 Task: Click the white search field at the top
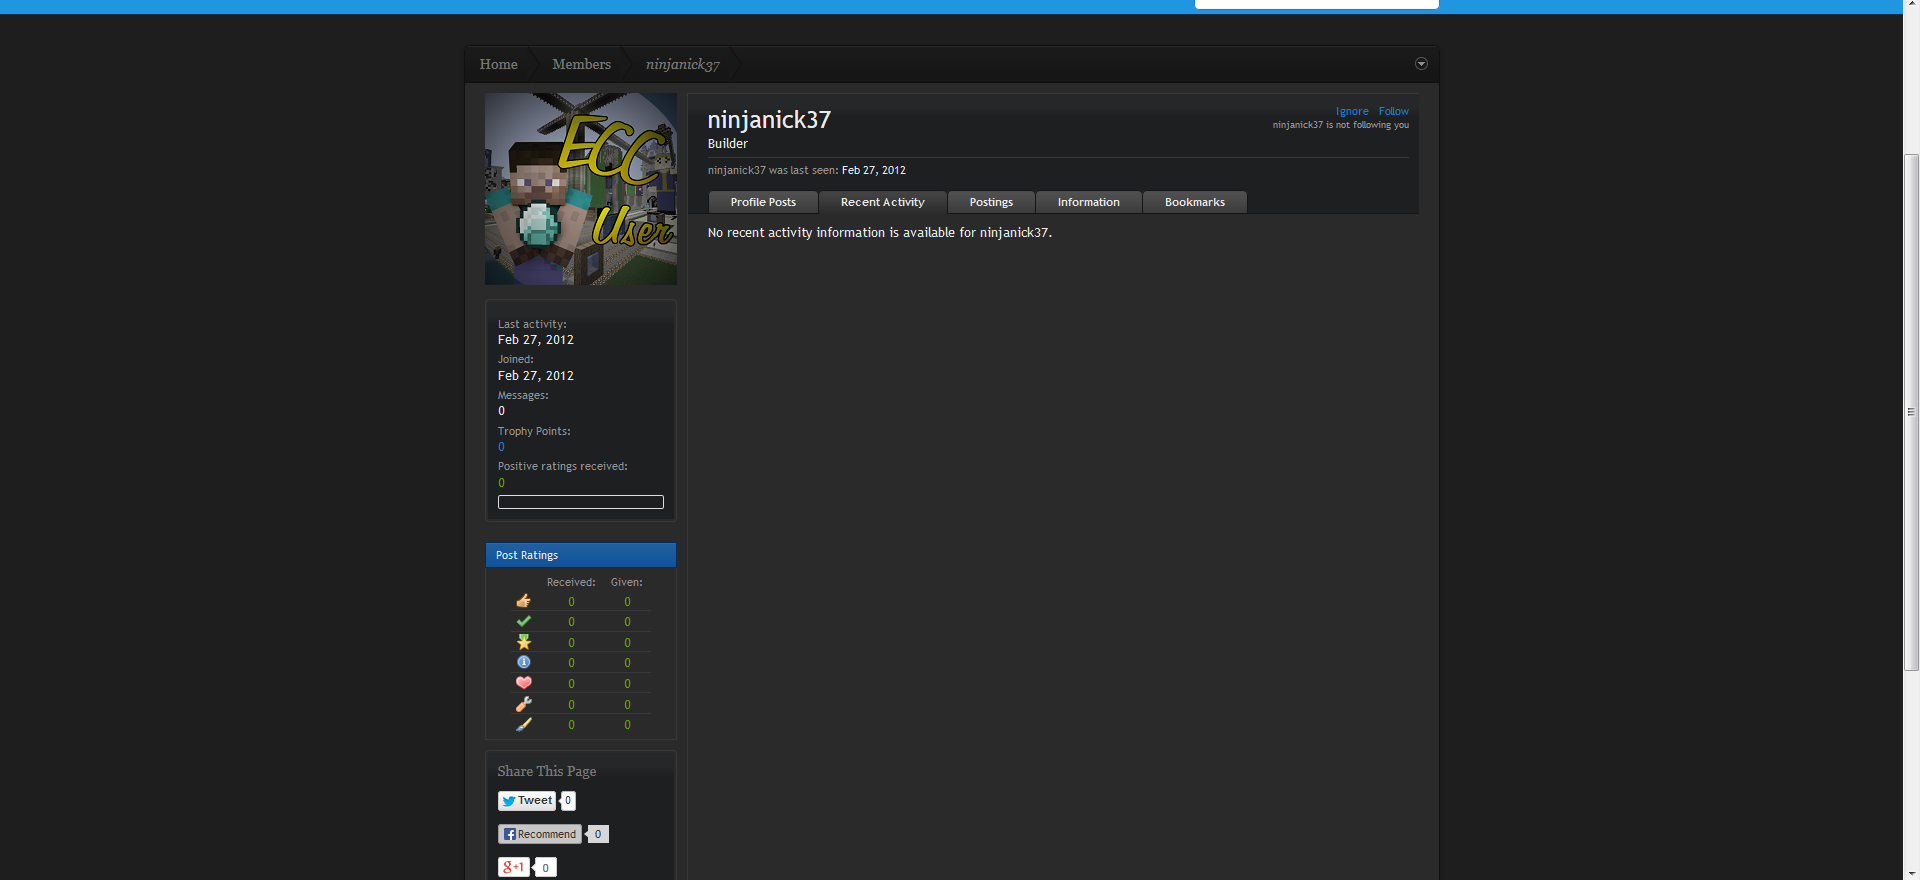1317,4
